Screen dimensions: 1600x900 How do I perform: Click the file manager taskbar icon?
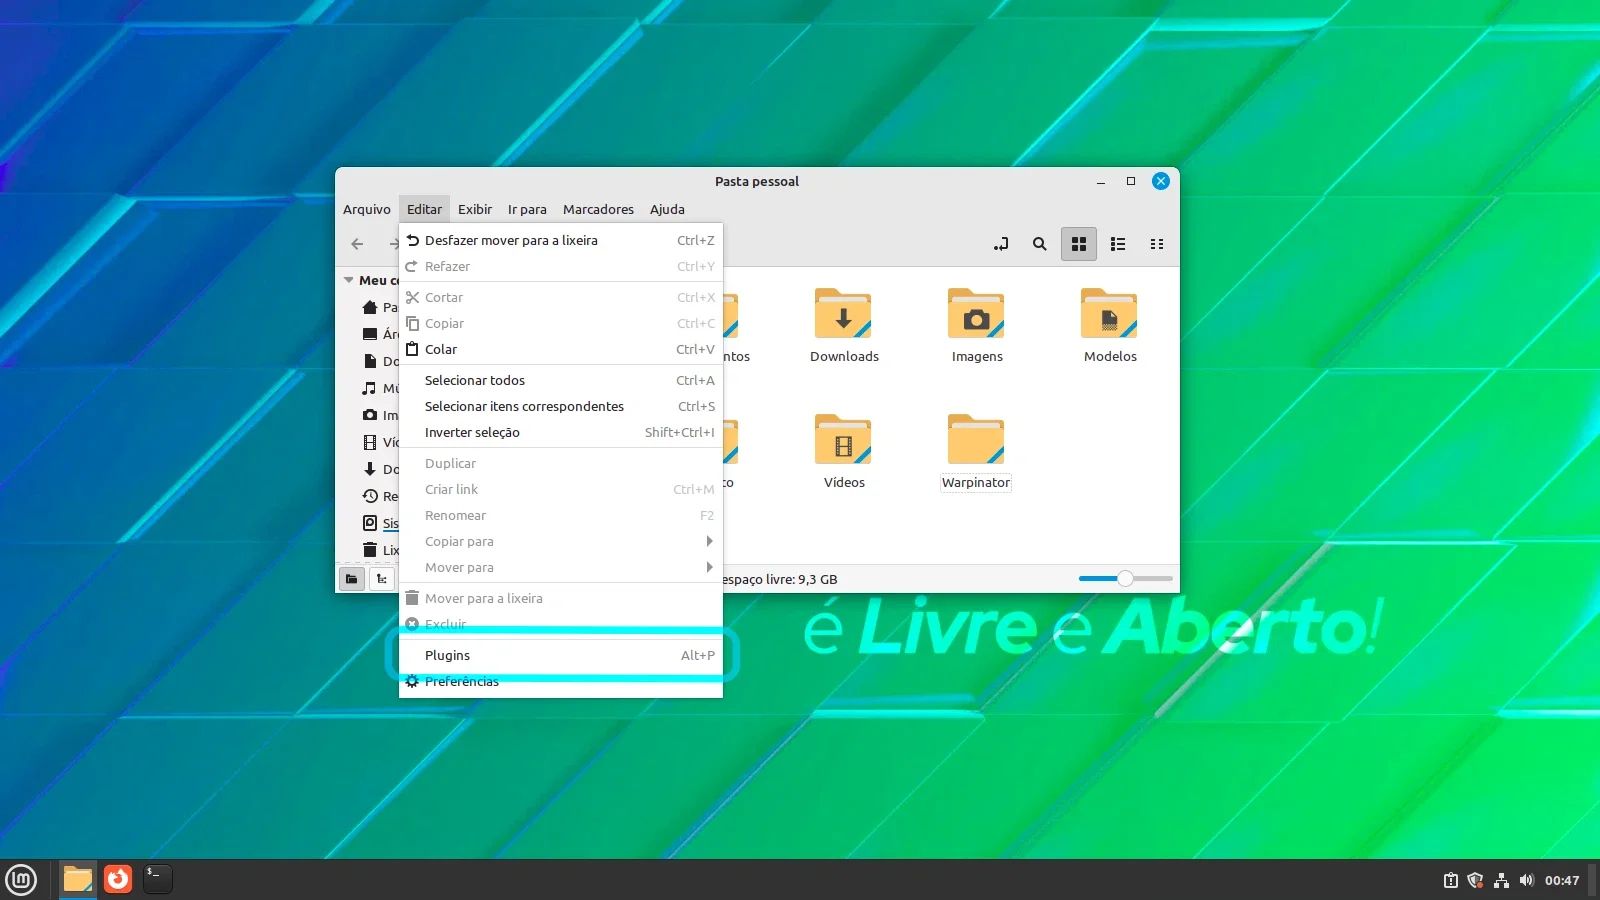pos(78,880)
